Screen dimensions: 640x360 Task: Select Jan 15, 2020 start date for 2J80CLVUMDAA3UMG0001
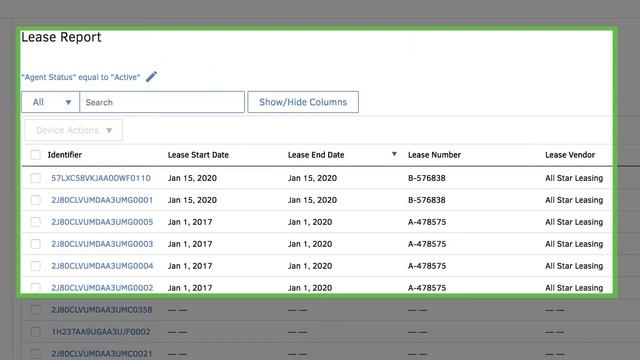point(192,200)
